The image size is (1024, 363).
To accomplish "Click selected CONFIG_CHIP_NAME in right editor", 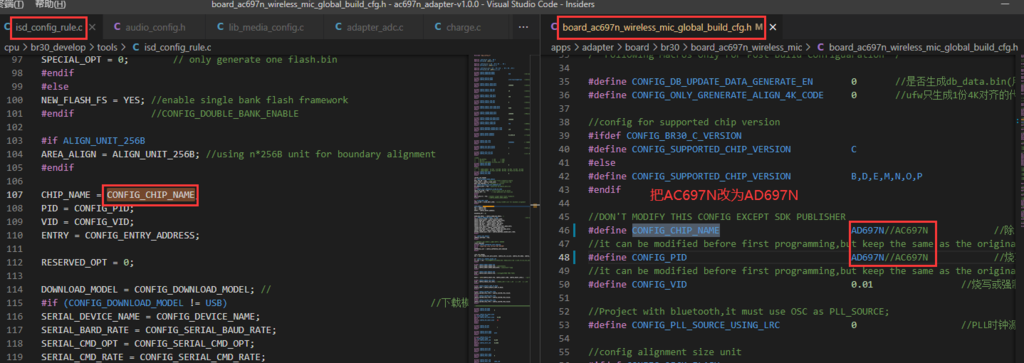I will 675,230.
